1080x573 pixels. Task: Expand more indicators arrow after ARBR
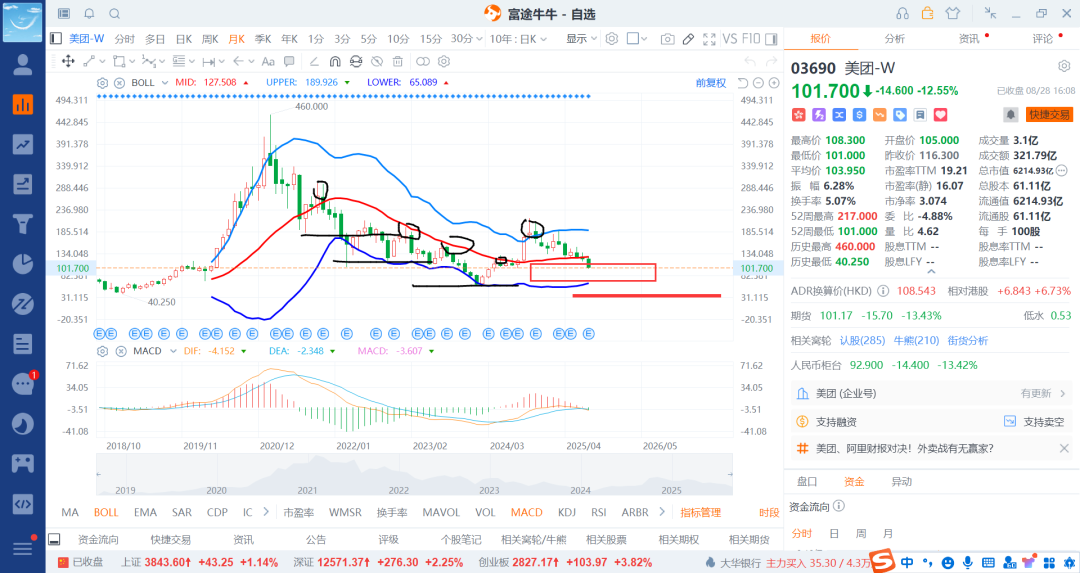[x=662, y=512]
